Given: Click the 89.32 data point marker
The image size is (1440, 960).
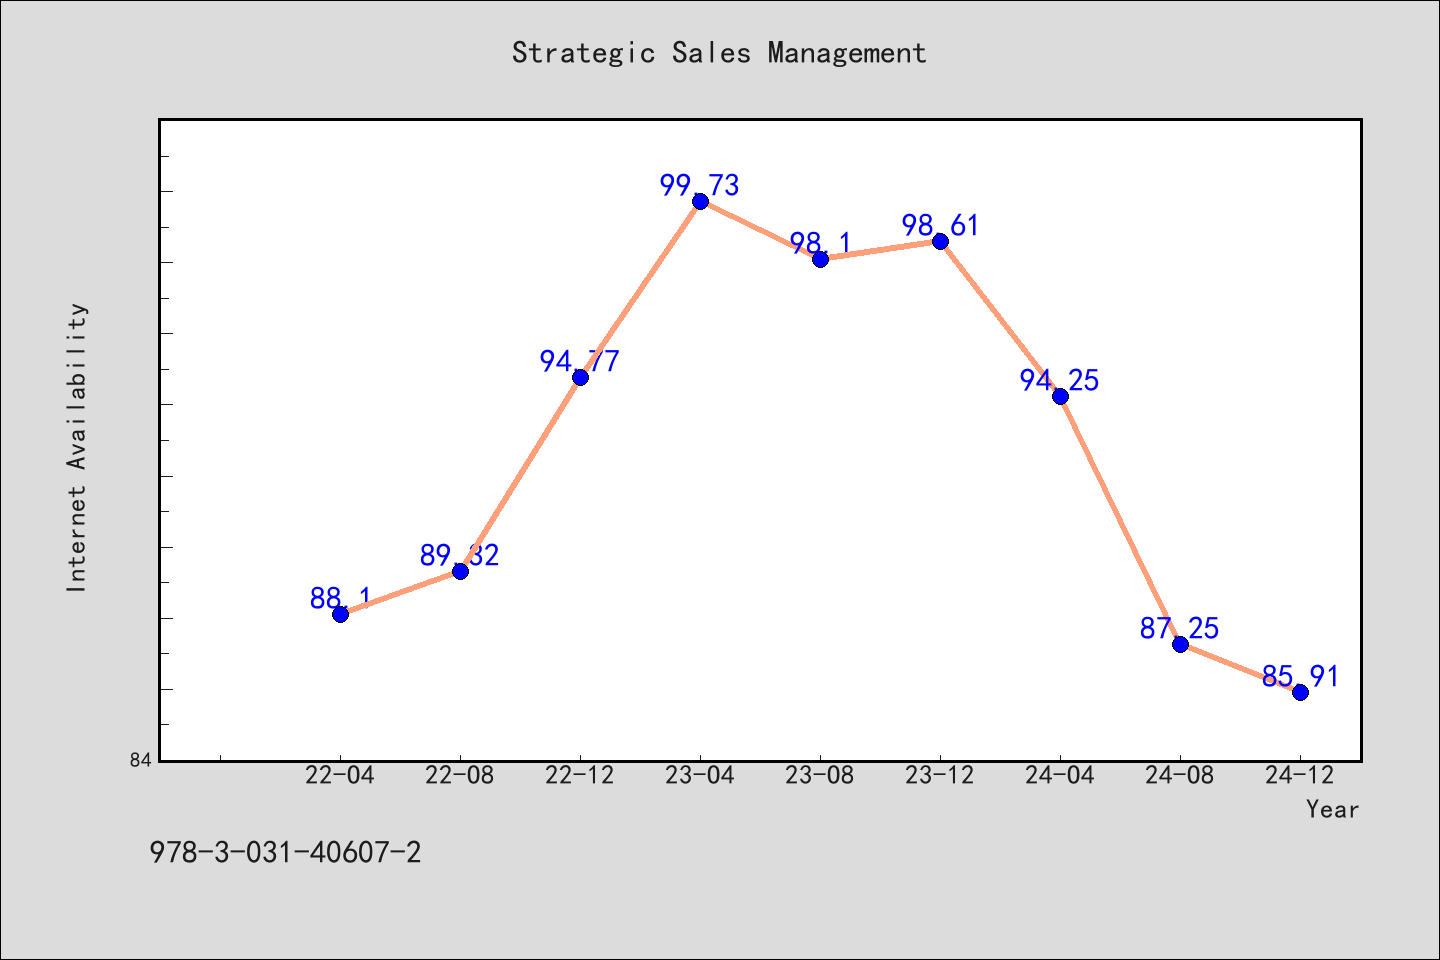Looking at the screenshot, I should point(460,571).
